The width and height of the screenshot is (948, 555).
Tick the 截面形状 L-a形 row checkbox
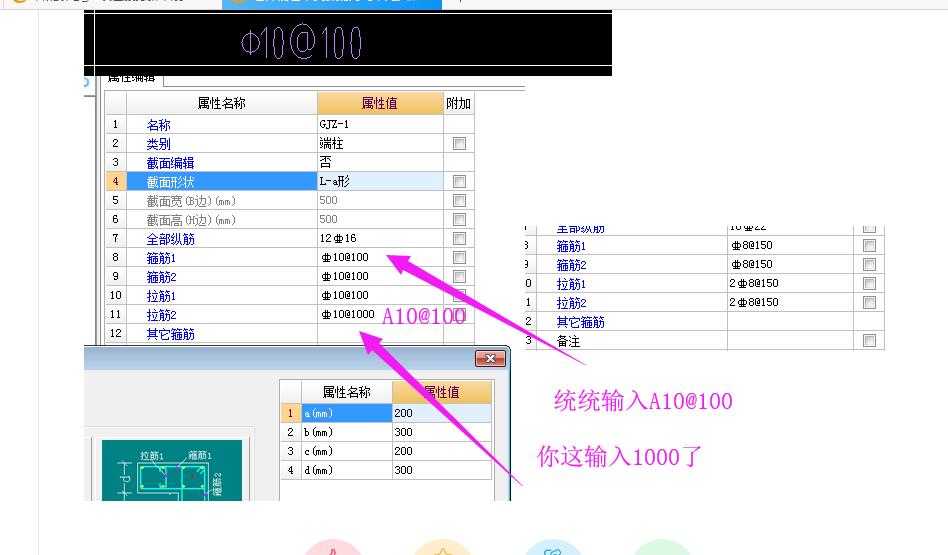point(459,181)
